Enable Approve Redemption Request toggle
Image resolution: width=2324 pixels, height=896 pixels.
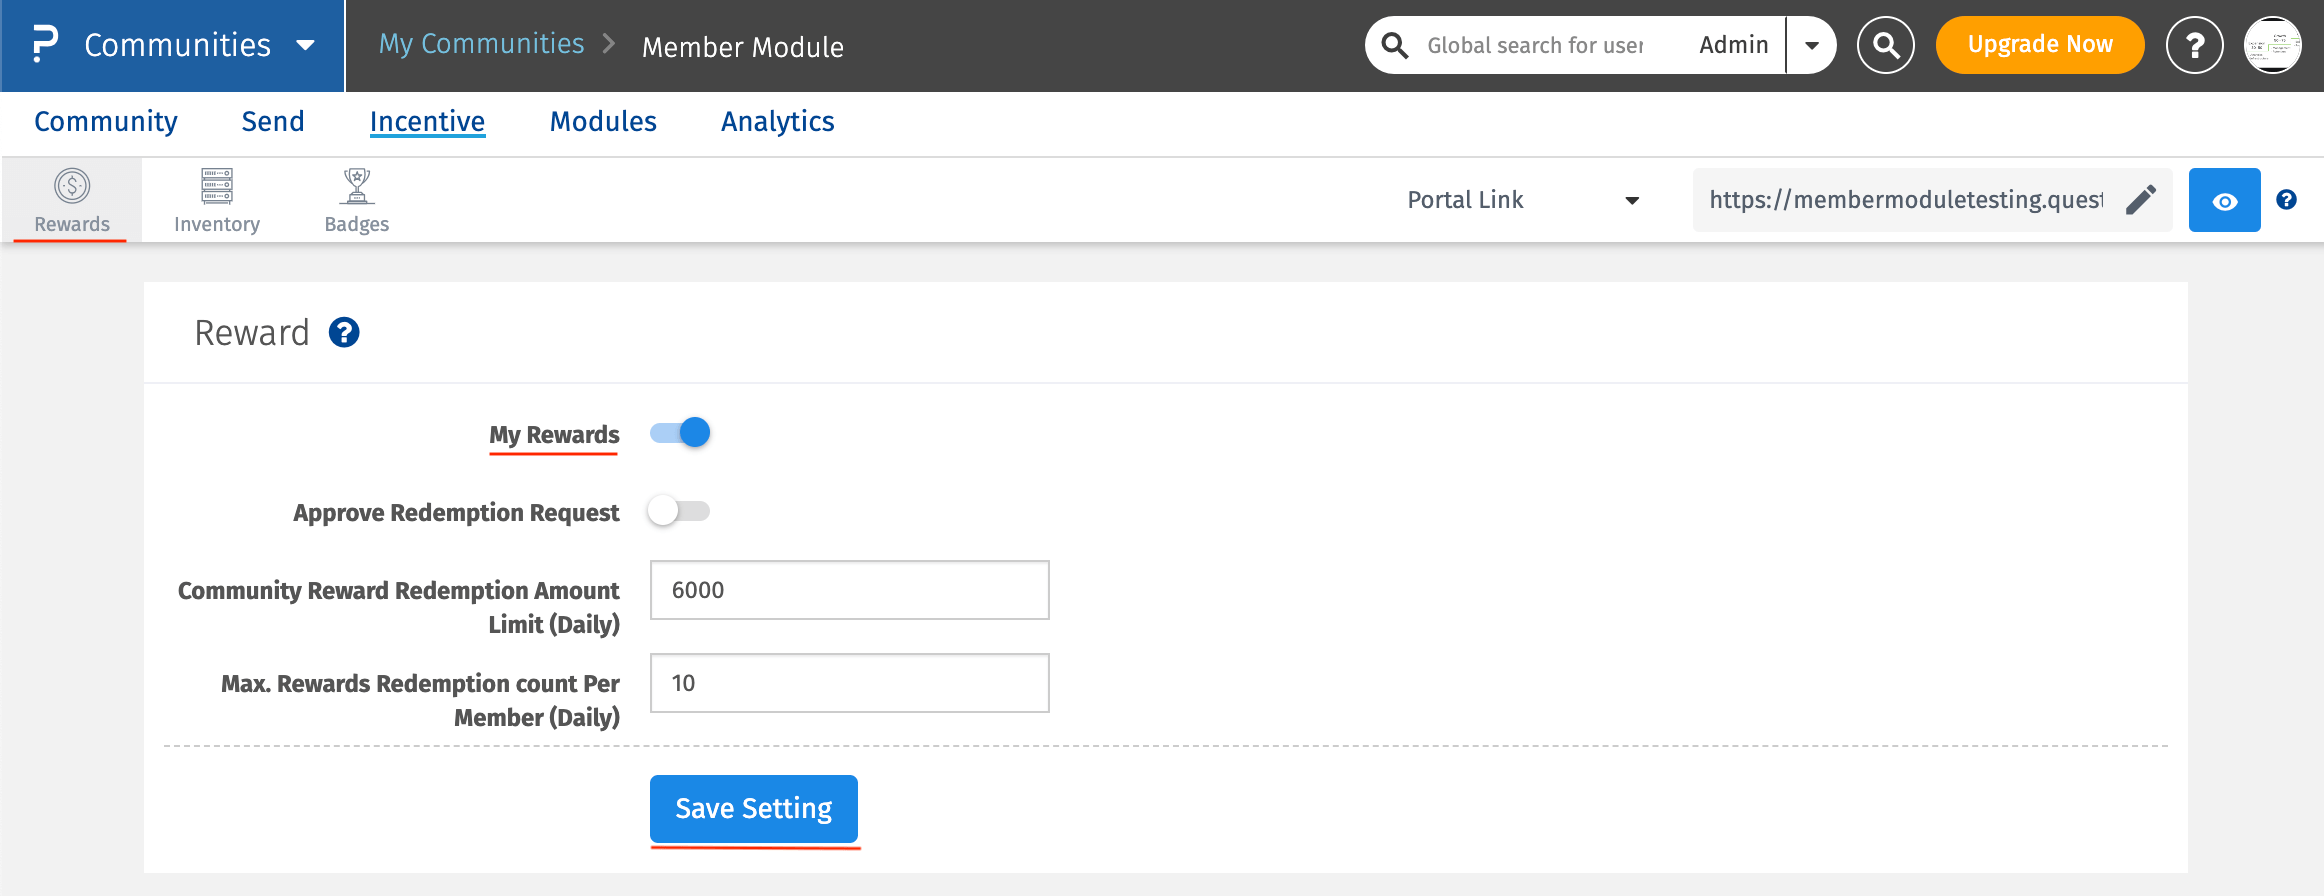679,511
